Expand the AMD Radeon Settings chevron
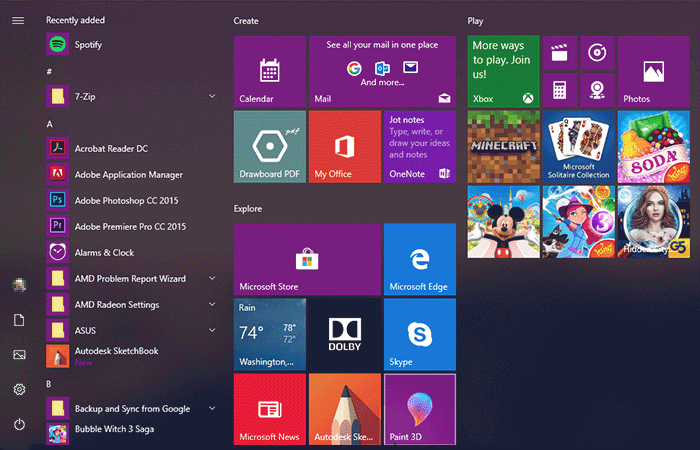Screen dimensions: 700x450 [x=212, y=304]
